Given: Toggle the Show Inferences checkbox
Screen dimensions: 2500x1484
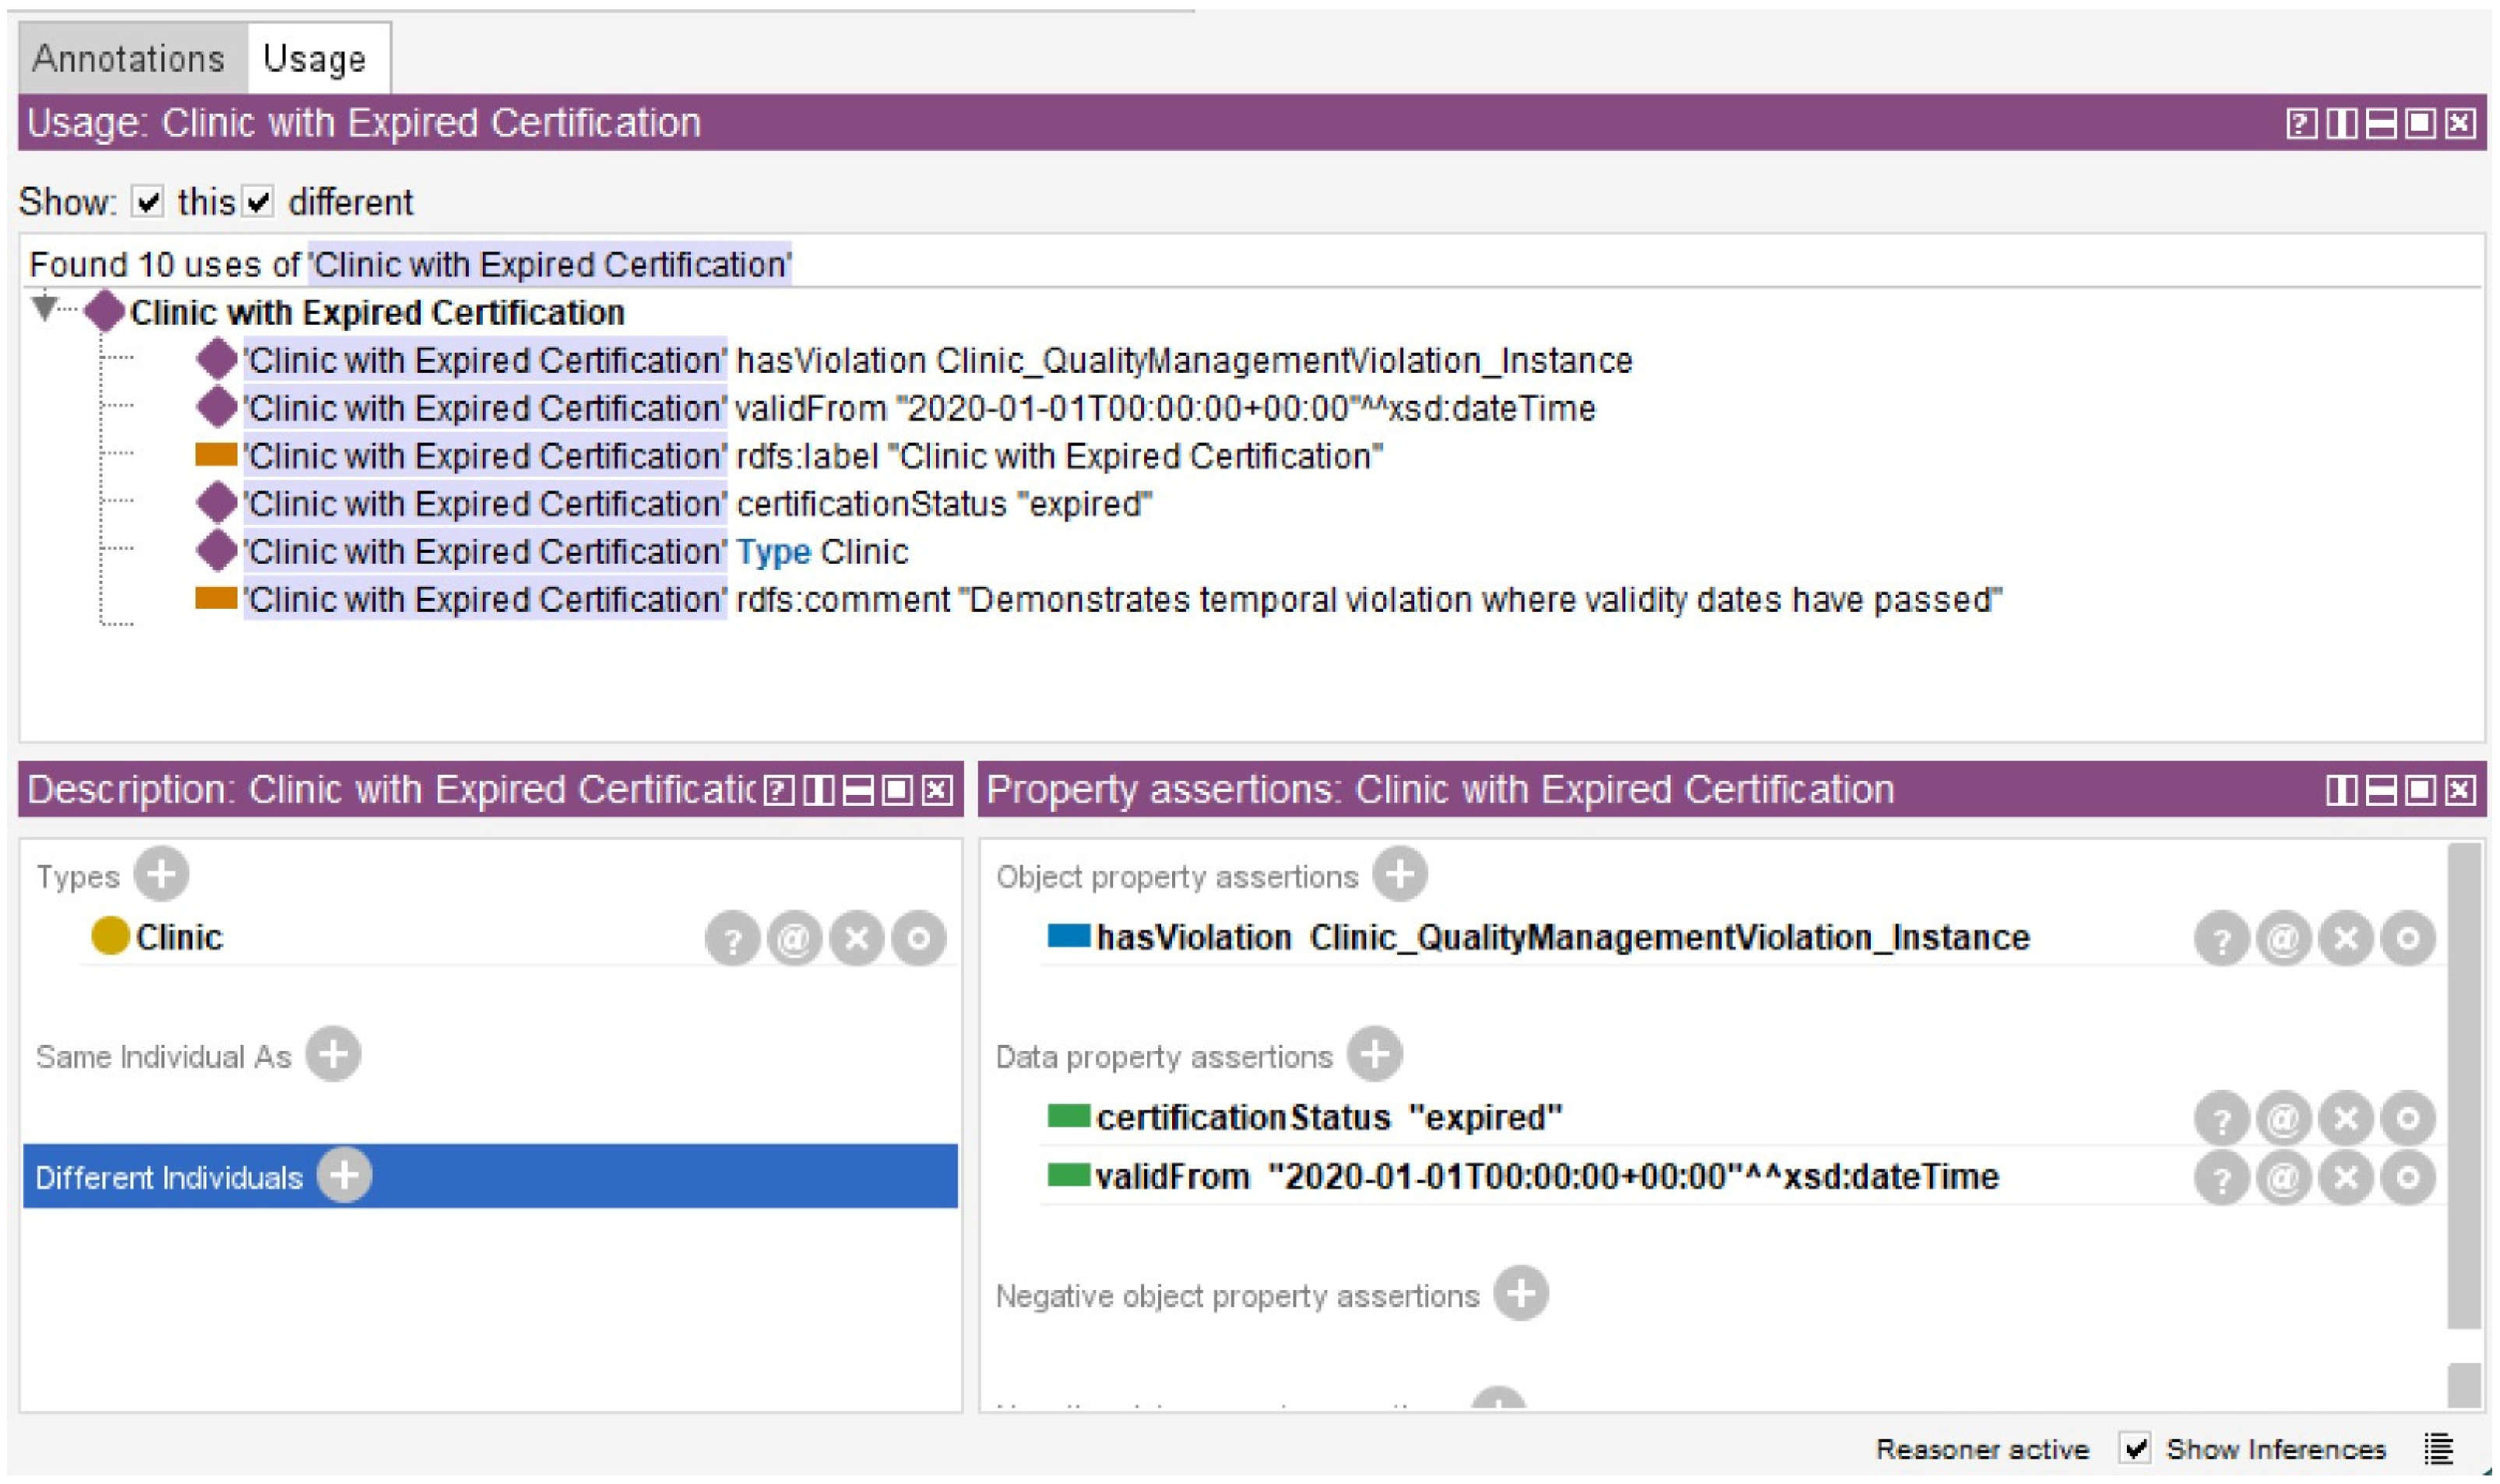Looking at the screenshot, I should click(x=2135, y=1448).
